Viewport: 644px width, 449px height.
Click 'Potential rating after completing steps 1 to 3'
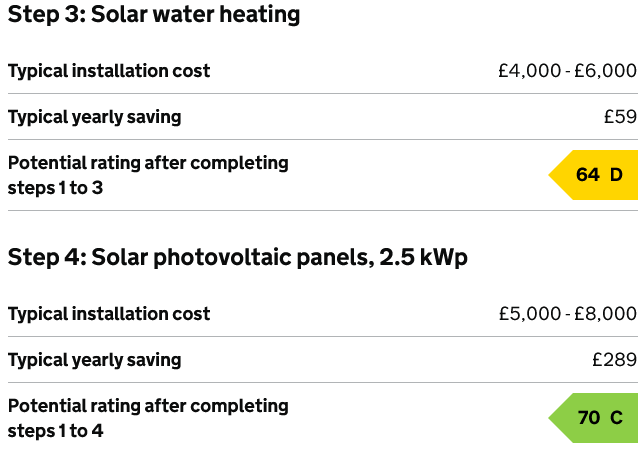148,175
